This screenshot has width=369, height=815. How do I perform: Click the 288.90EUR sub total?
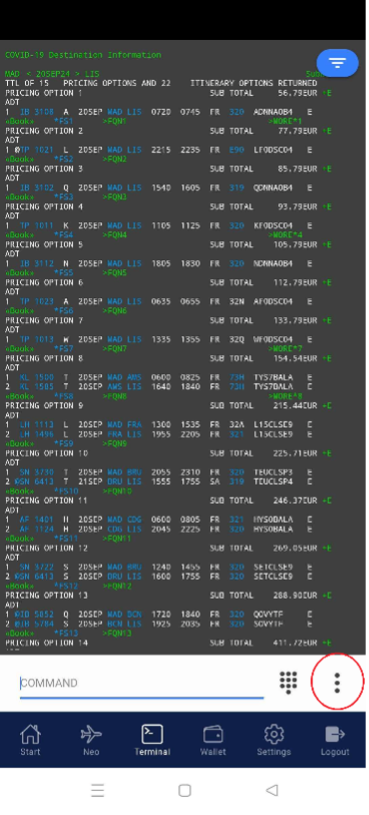point(295,596)
